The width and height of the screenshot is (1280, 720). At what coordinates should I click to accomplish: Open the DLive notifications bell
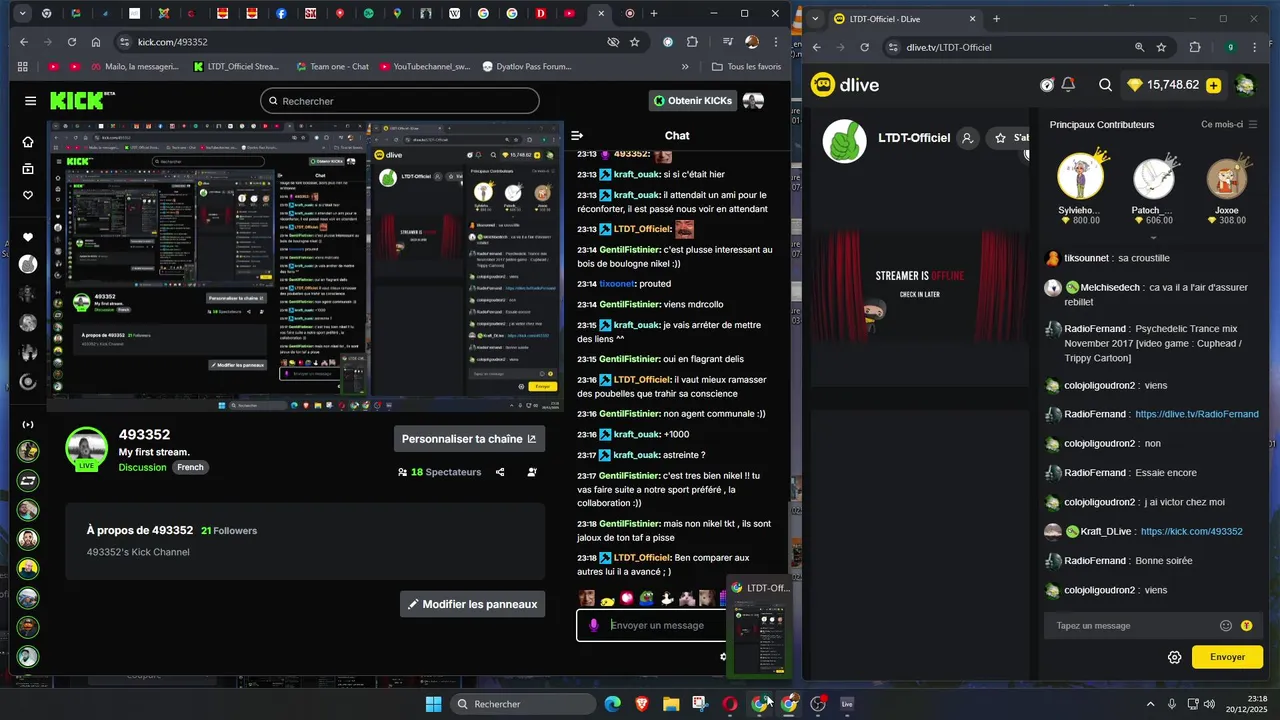click(x=1068, y=85)
